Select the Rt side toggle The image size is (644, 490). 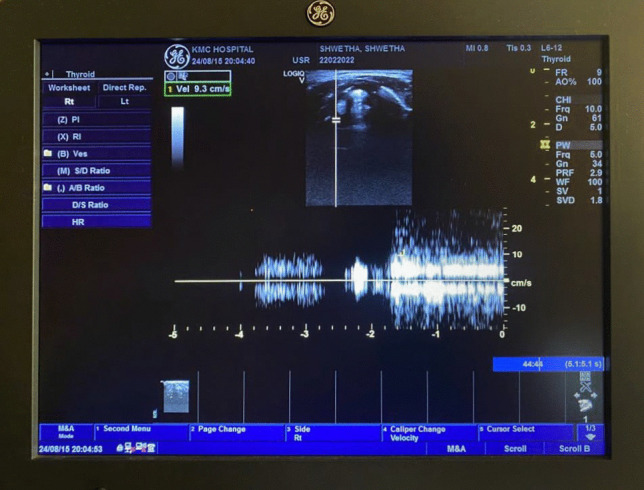69,102
